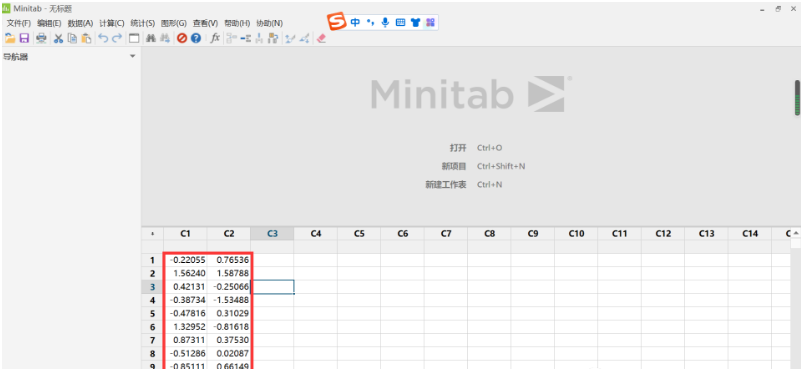Image resolution: width=807 pixels, height=369 pixels.
Task: Select column header C10
Action: 576,234
